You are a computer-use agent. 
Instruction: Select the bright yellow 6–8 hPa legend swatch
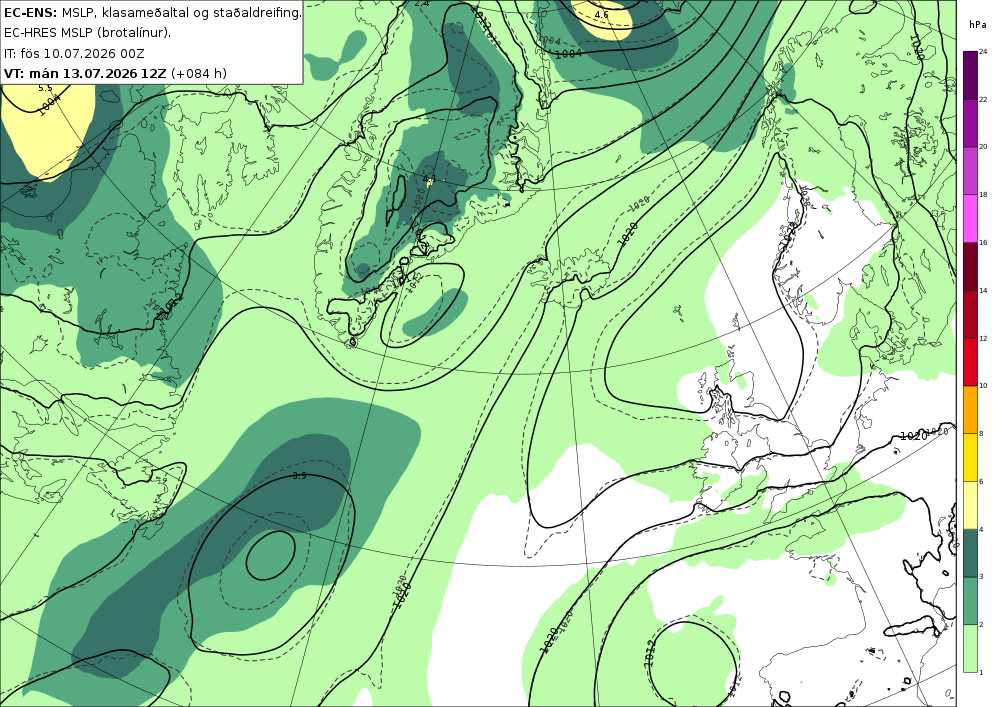click(x=970, y=457)
